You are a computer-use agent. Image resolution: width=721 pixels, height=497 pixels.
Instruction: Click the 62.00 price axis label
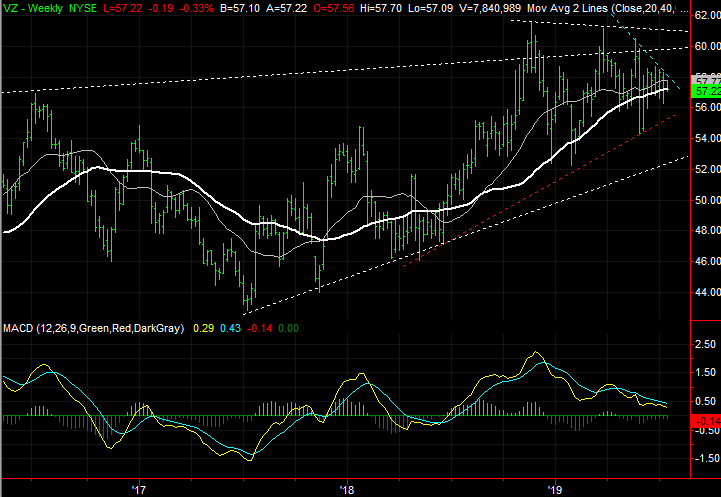707,16
